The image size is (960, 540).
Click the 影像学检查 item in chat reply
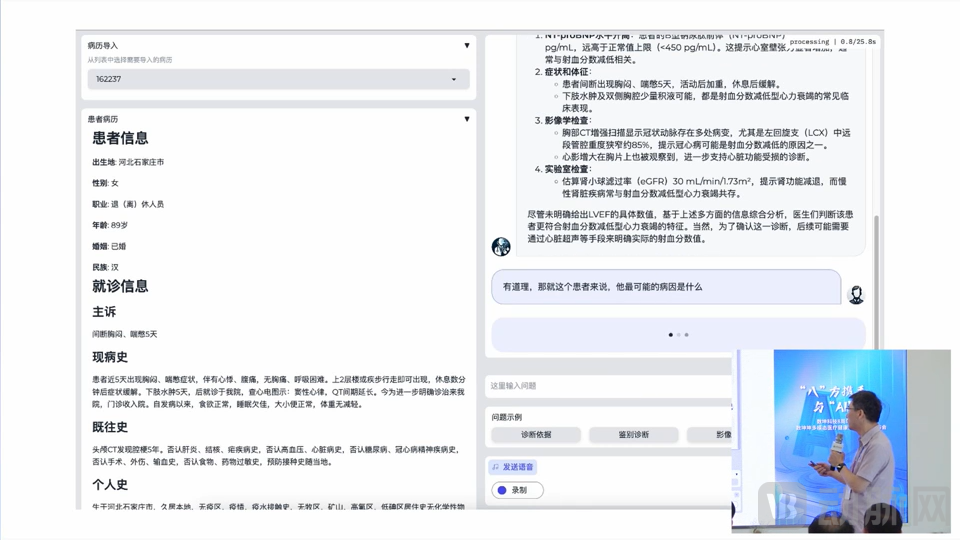pos(568,121)
